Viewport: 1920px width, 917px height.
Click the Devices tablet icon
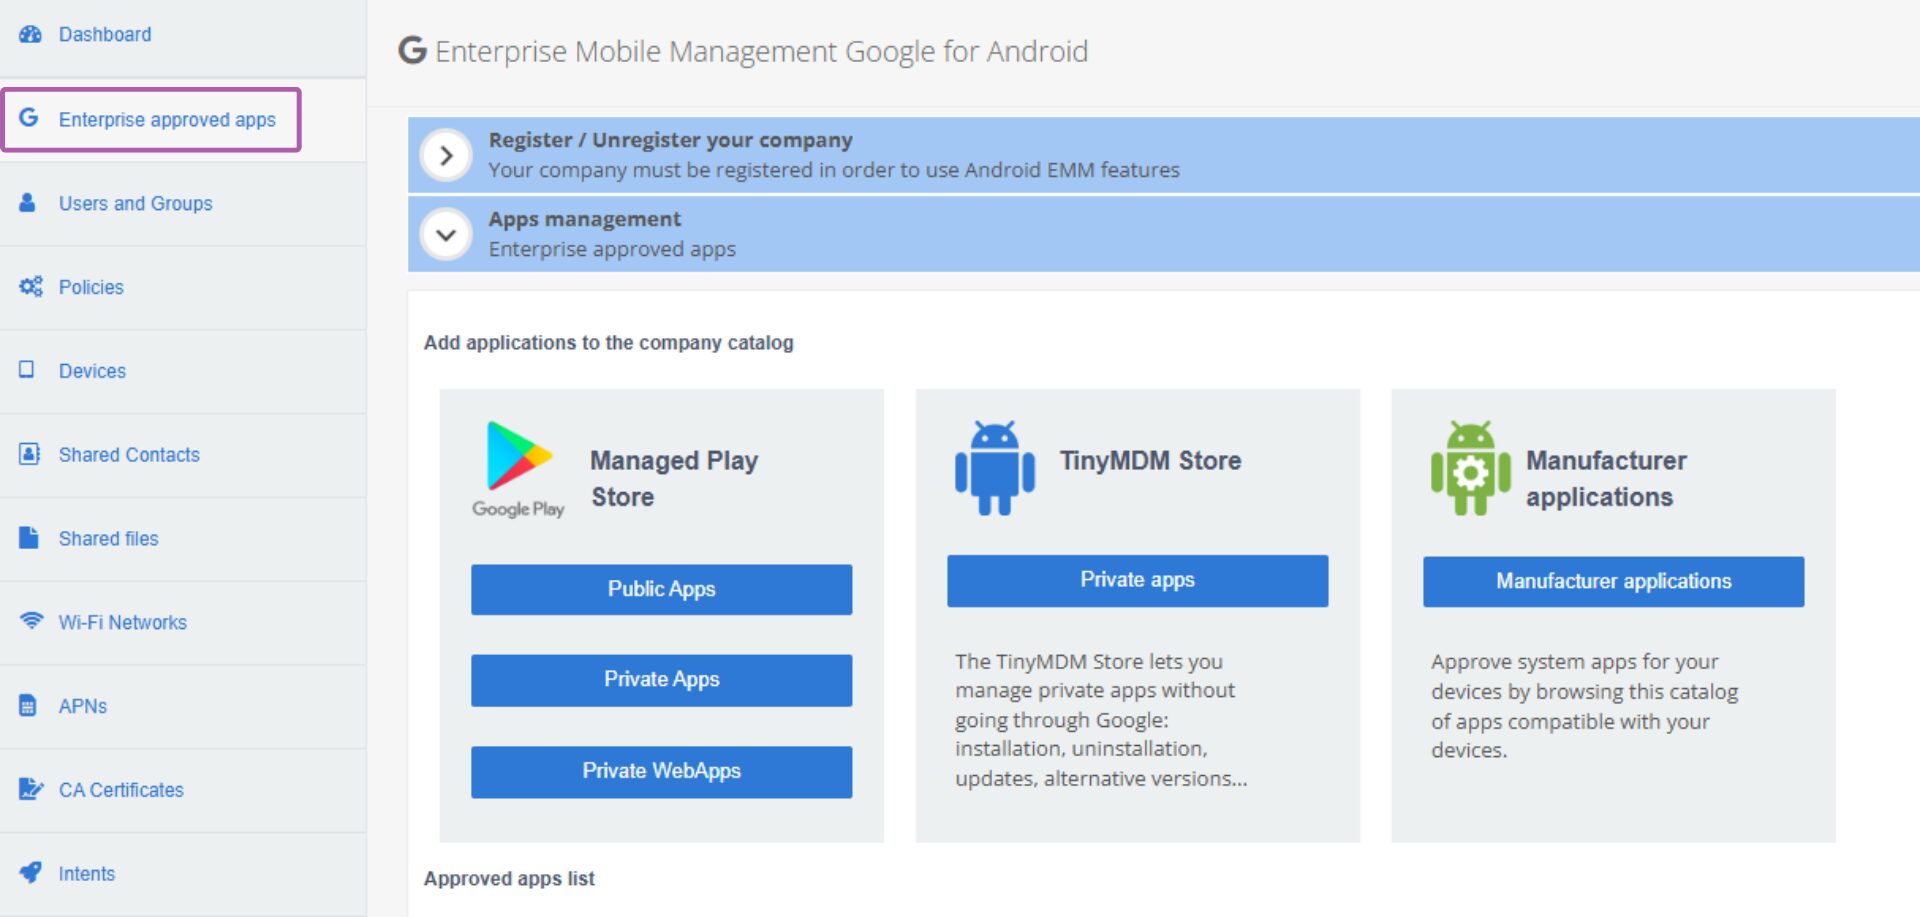pyautogui.click(x=27, y=370)
